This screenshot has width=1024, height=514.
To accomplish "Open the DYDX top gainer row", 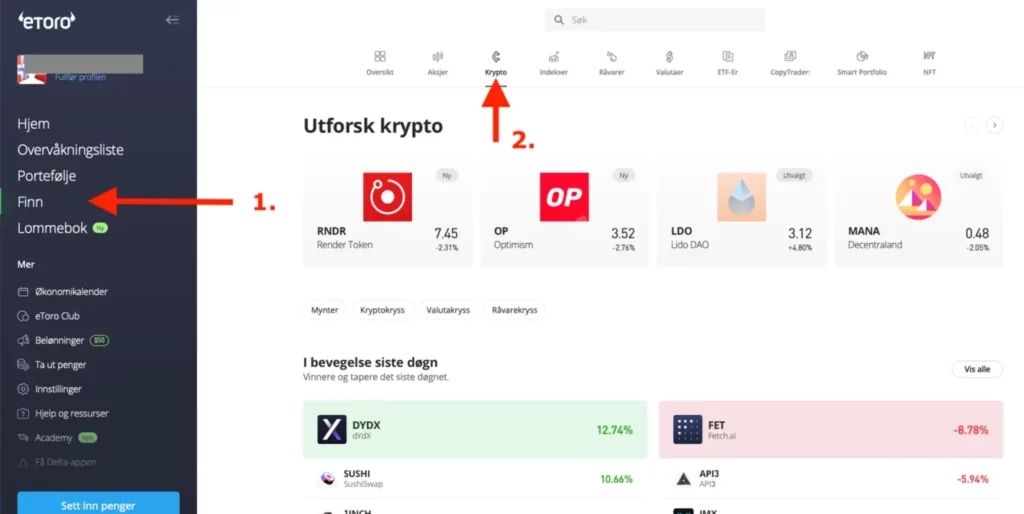I will [475, 430].
